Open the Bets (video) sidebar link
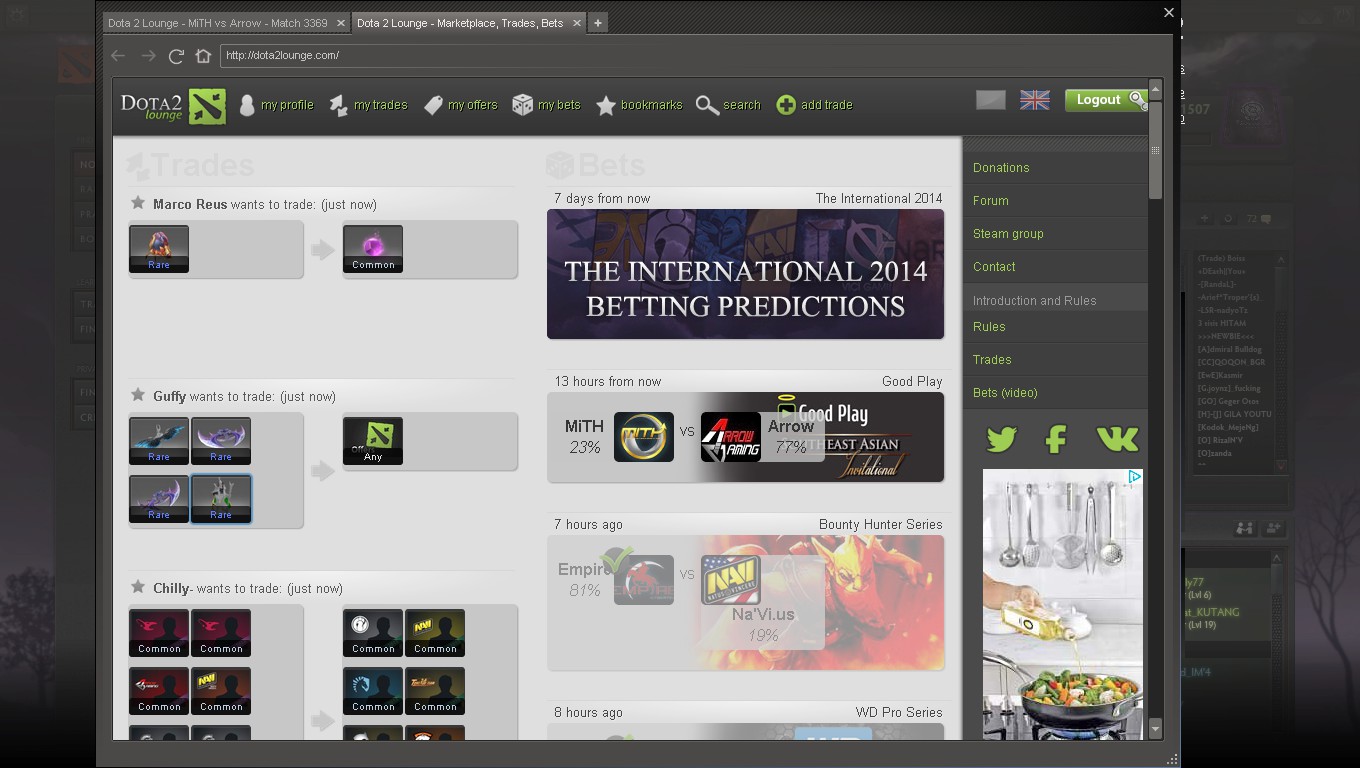Screen dimensions: 1360x768 pos(1005,393)
